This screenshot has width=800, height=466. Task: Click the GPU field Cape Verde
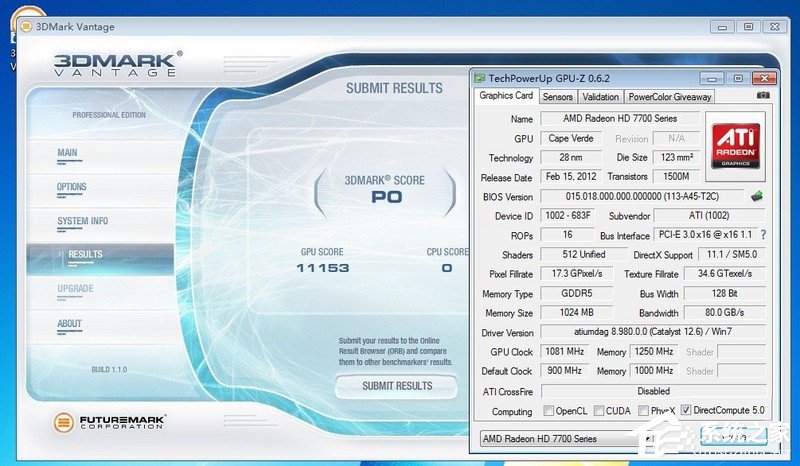(x=571, y=138)
